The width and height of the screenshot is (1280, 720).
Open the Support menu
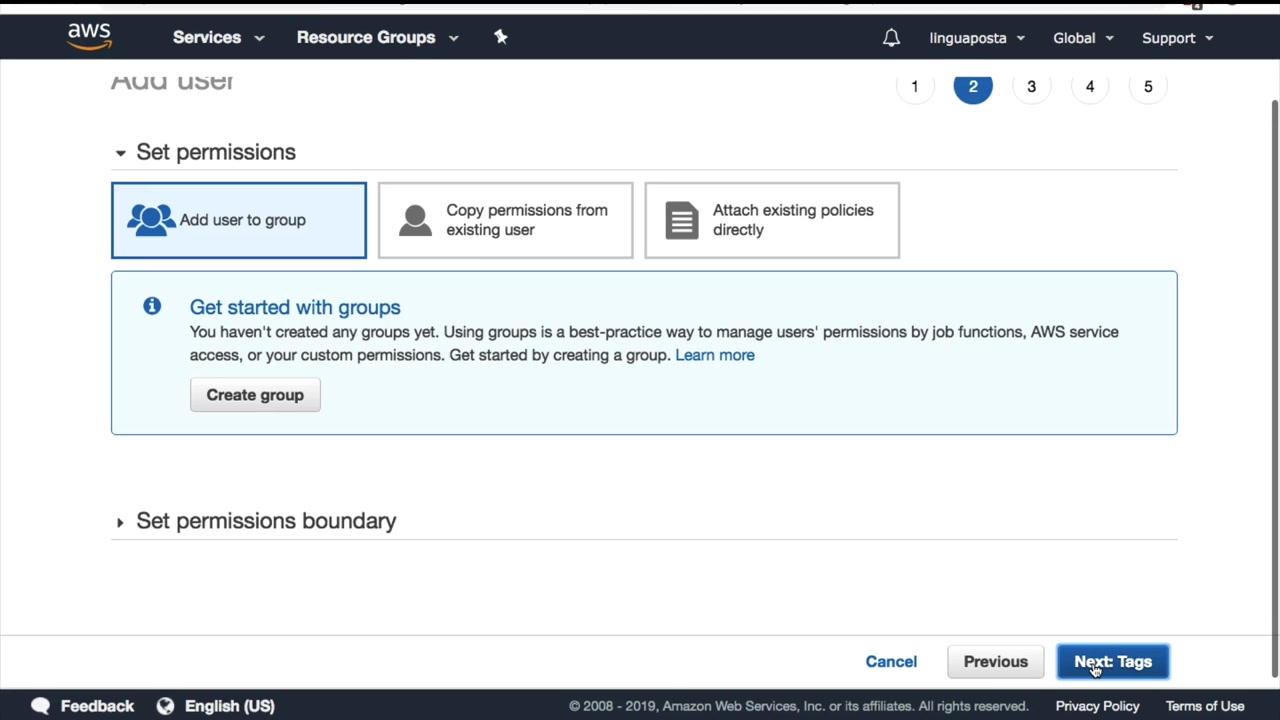click(1177, 38)
